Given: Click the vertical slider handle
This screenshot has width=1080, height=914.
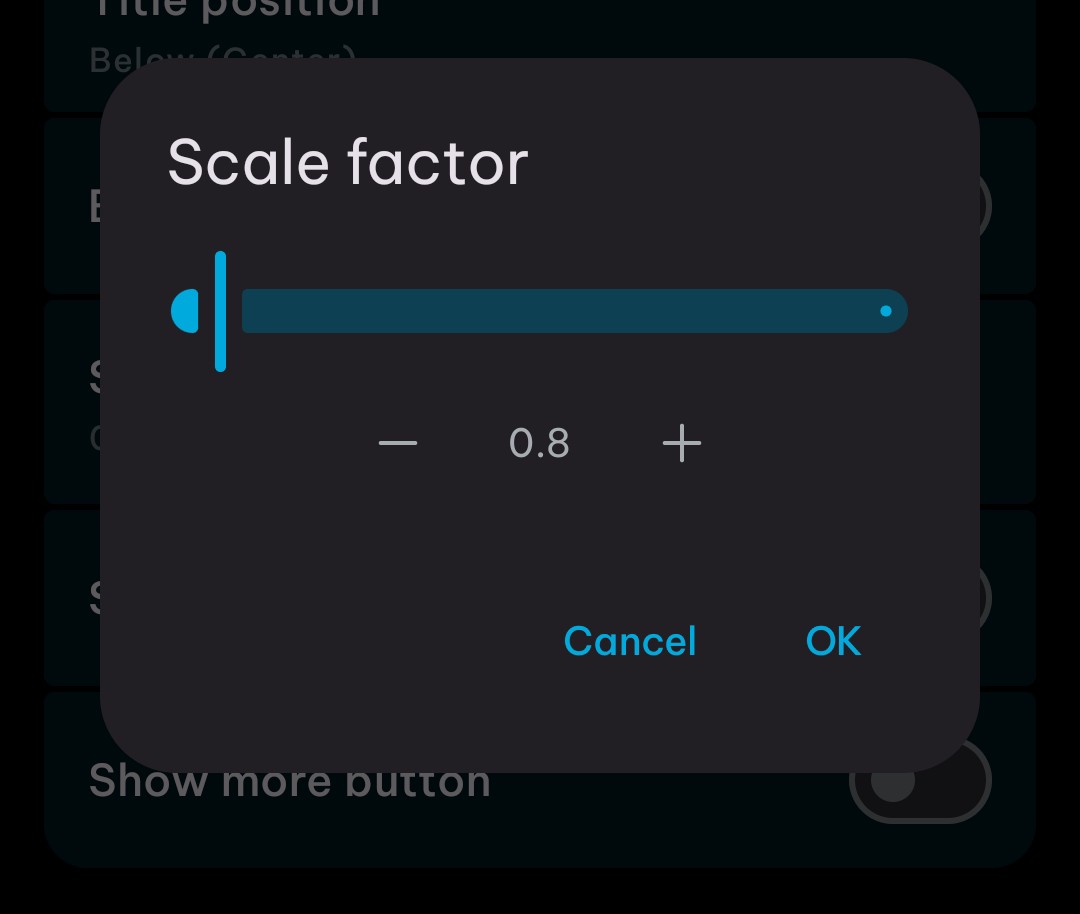Looking at the screenshot, I should point(220,311).
